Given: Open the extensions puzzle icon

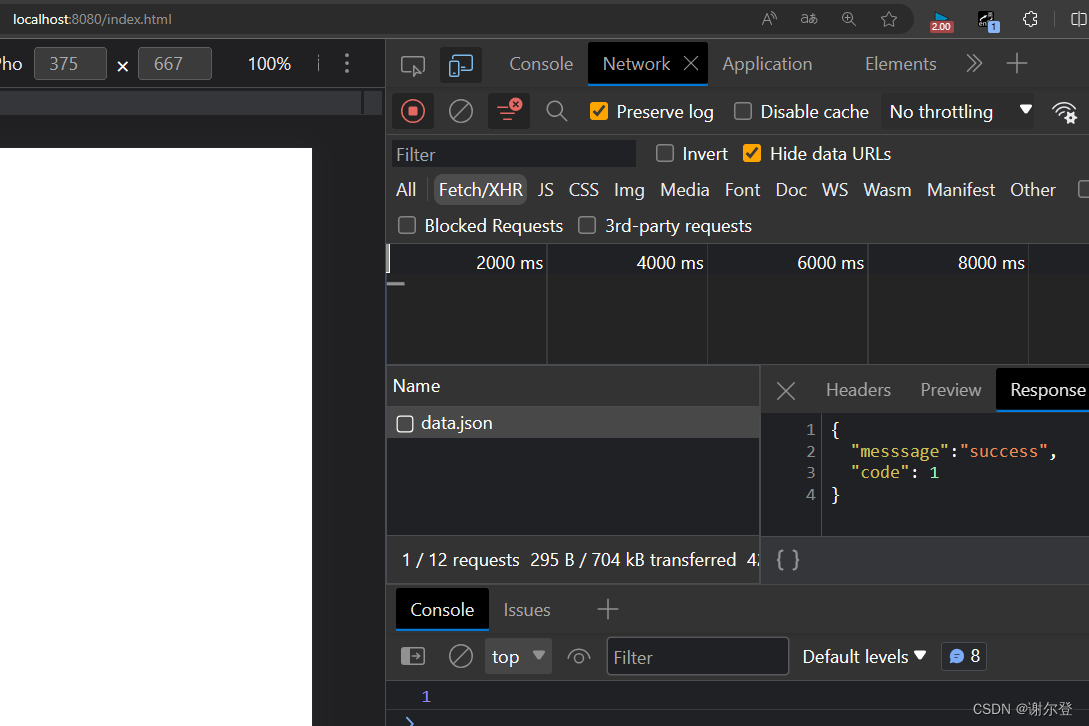Looking at the screenshot, I should tap(1030, 19).
